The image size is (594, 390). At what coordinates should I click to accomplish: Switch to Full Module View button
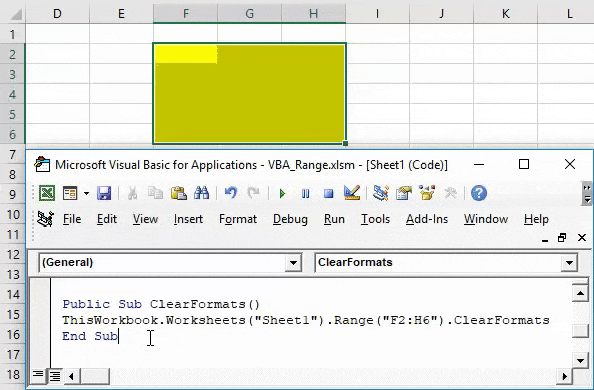(x=55, y=376)
